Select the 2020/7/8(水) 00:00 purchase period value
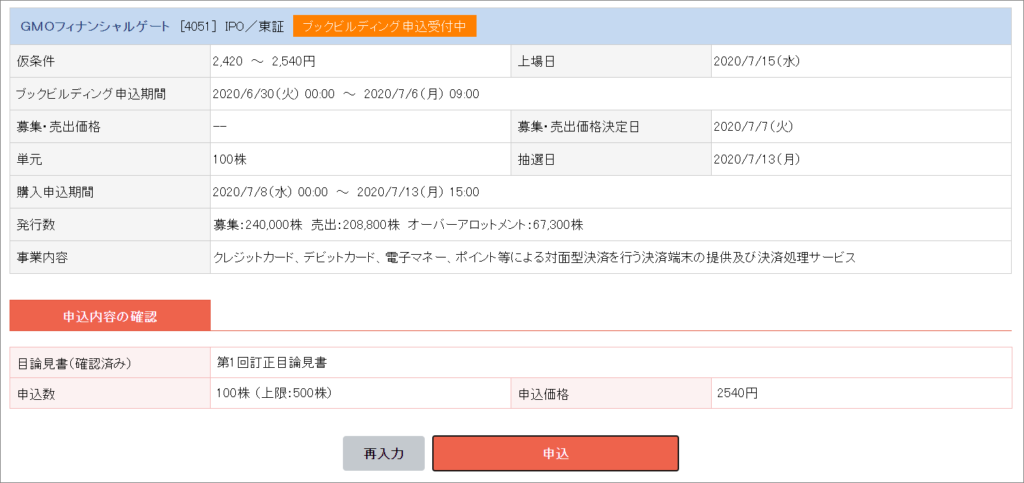 pos(346,192)
